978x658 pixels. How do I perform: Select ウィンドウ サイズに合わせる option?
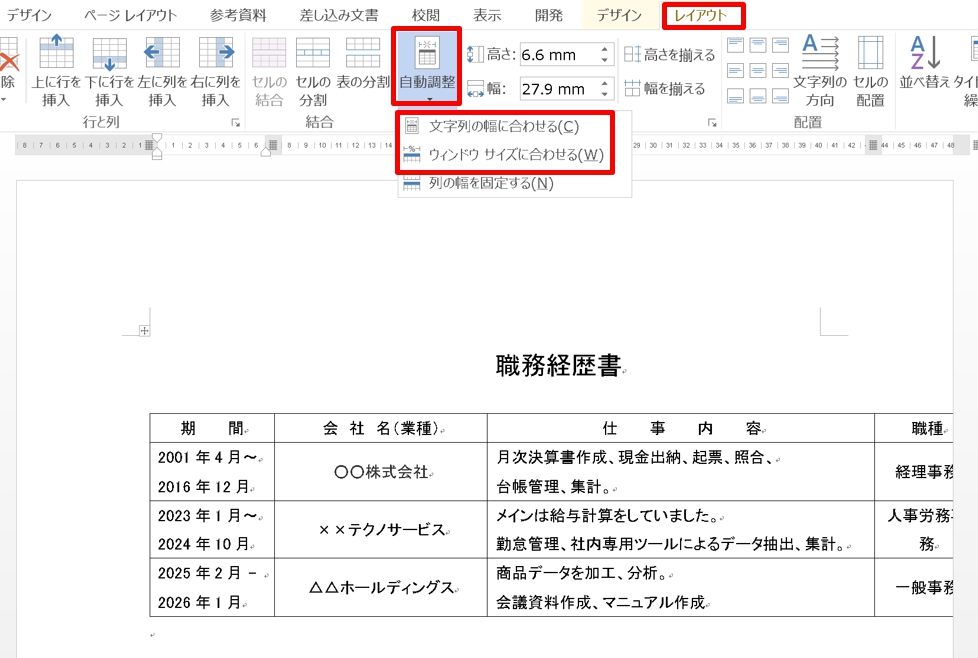click(x=516, y=155)
